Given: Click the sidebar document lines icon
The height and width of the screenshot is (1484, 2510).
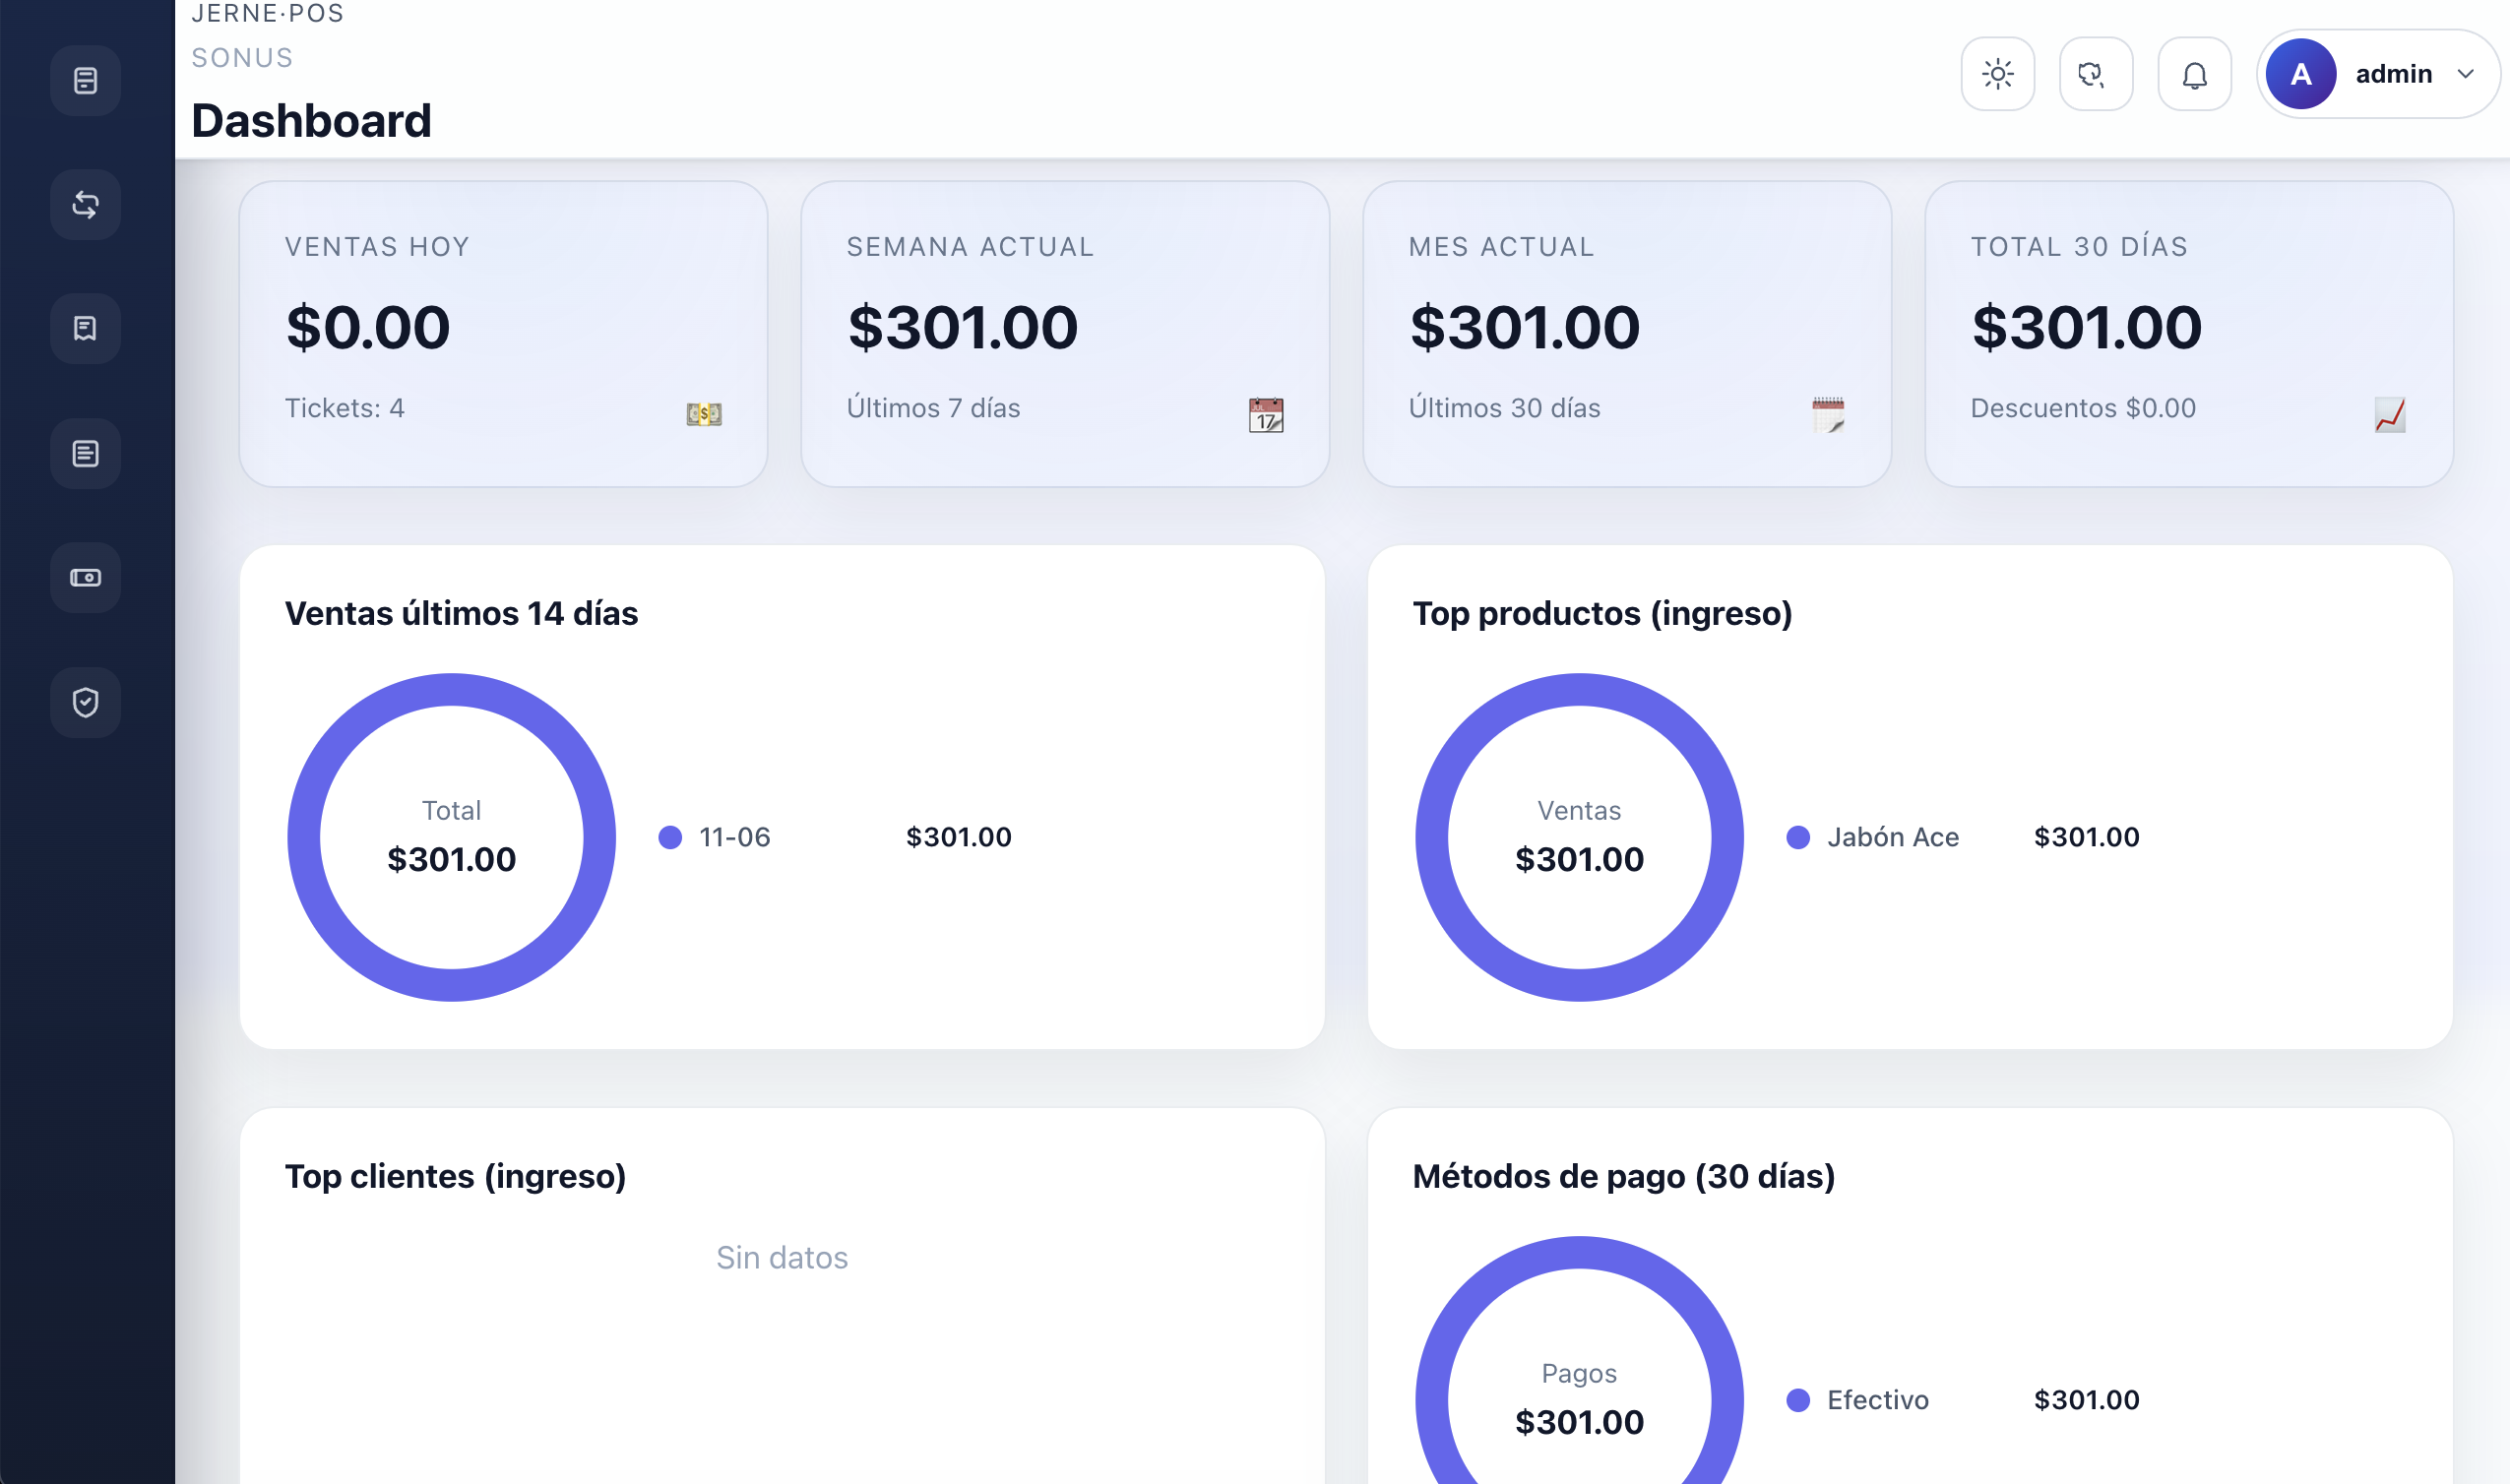Looking at the screenshot, I should (x=85, y=453).
